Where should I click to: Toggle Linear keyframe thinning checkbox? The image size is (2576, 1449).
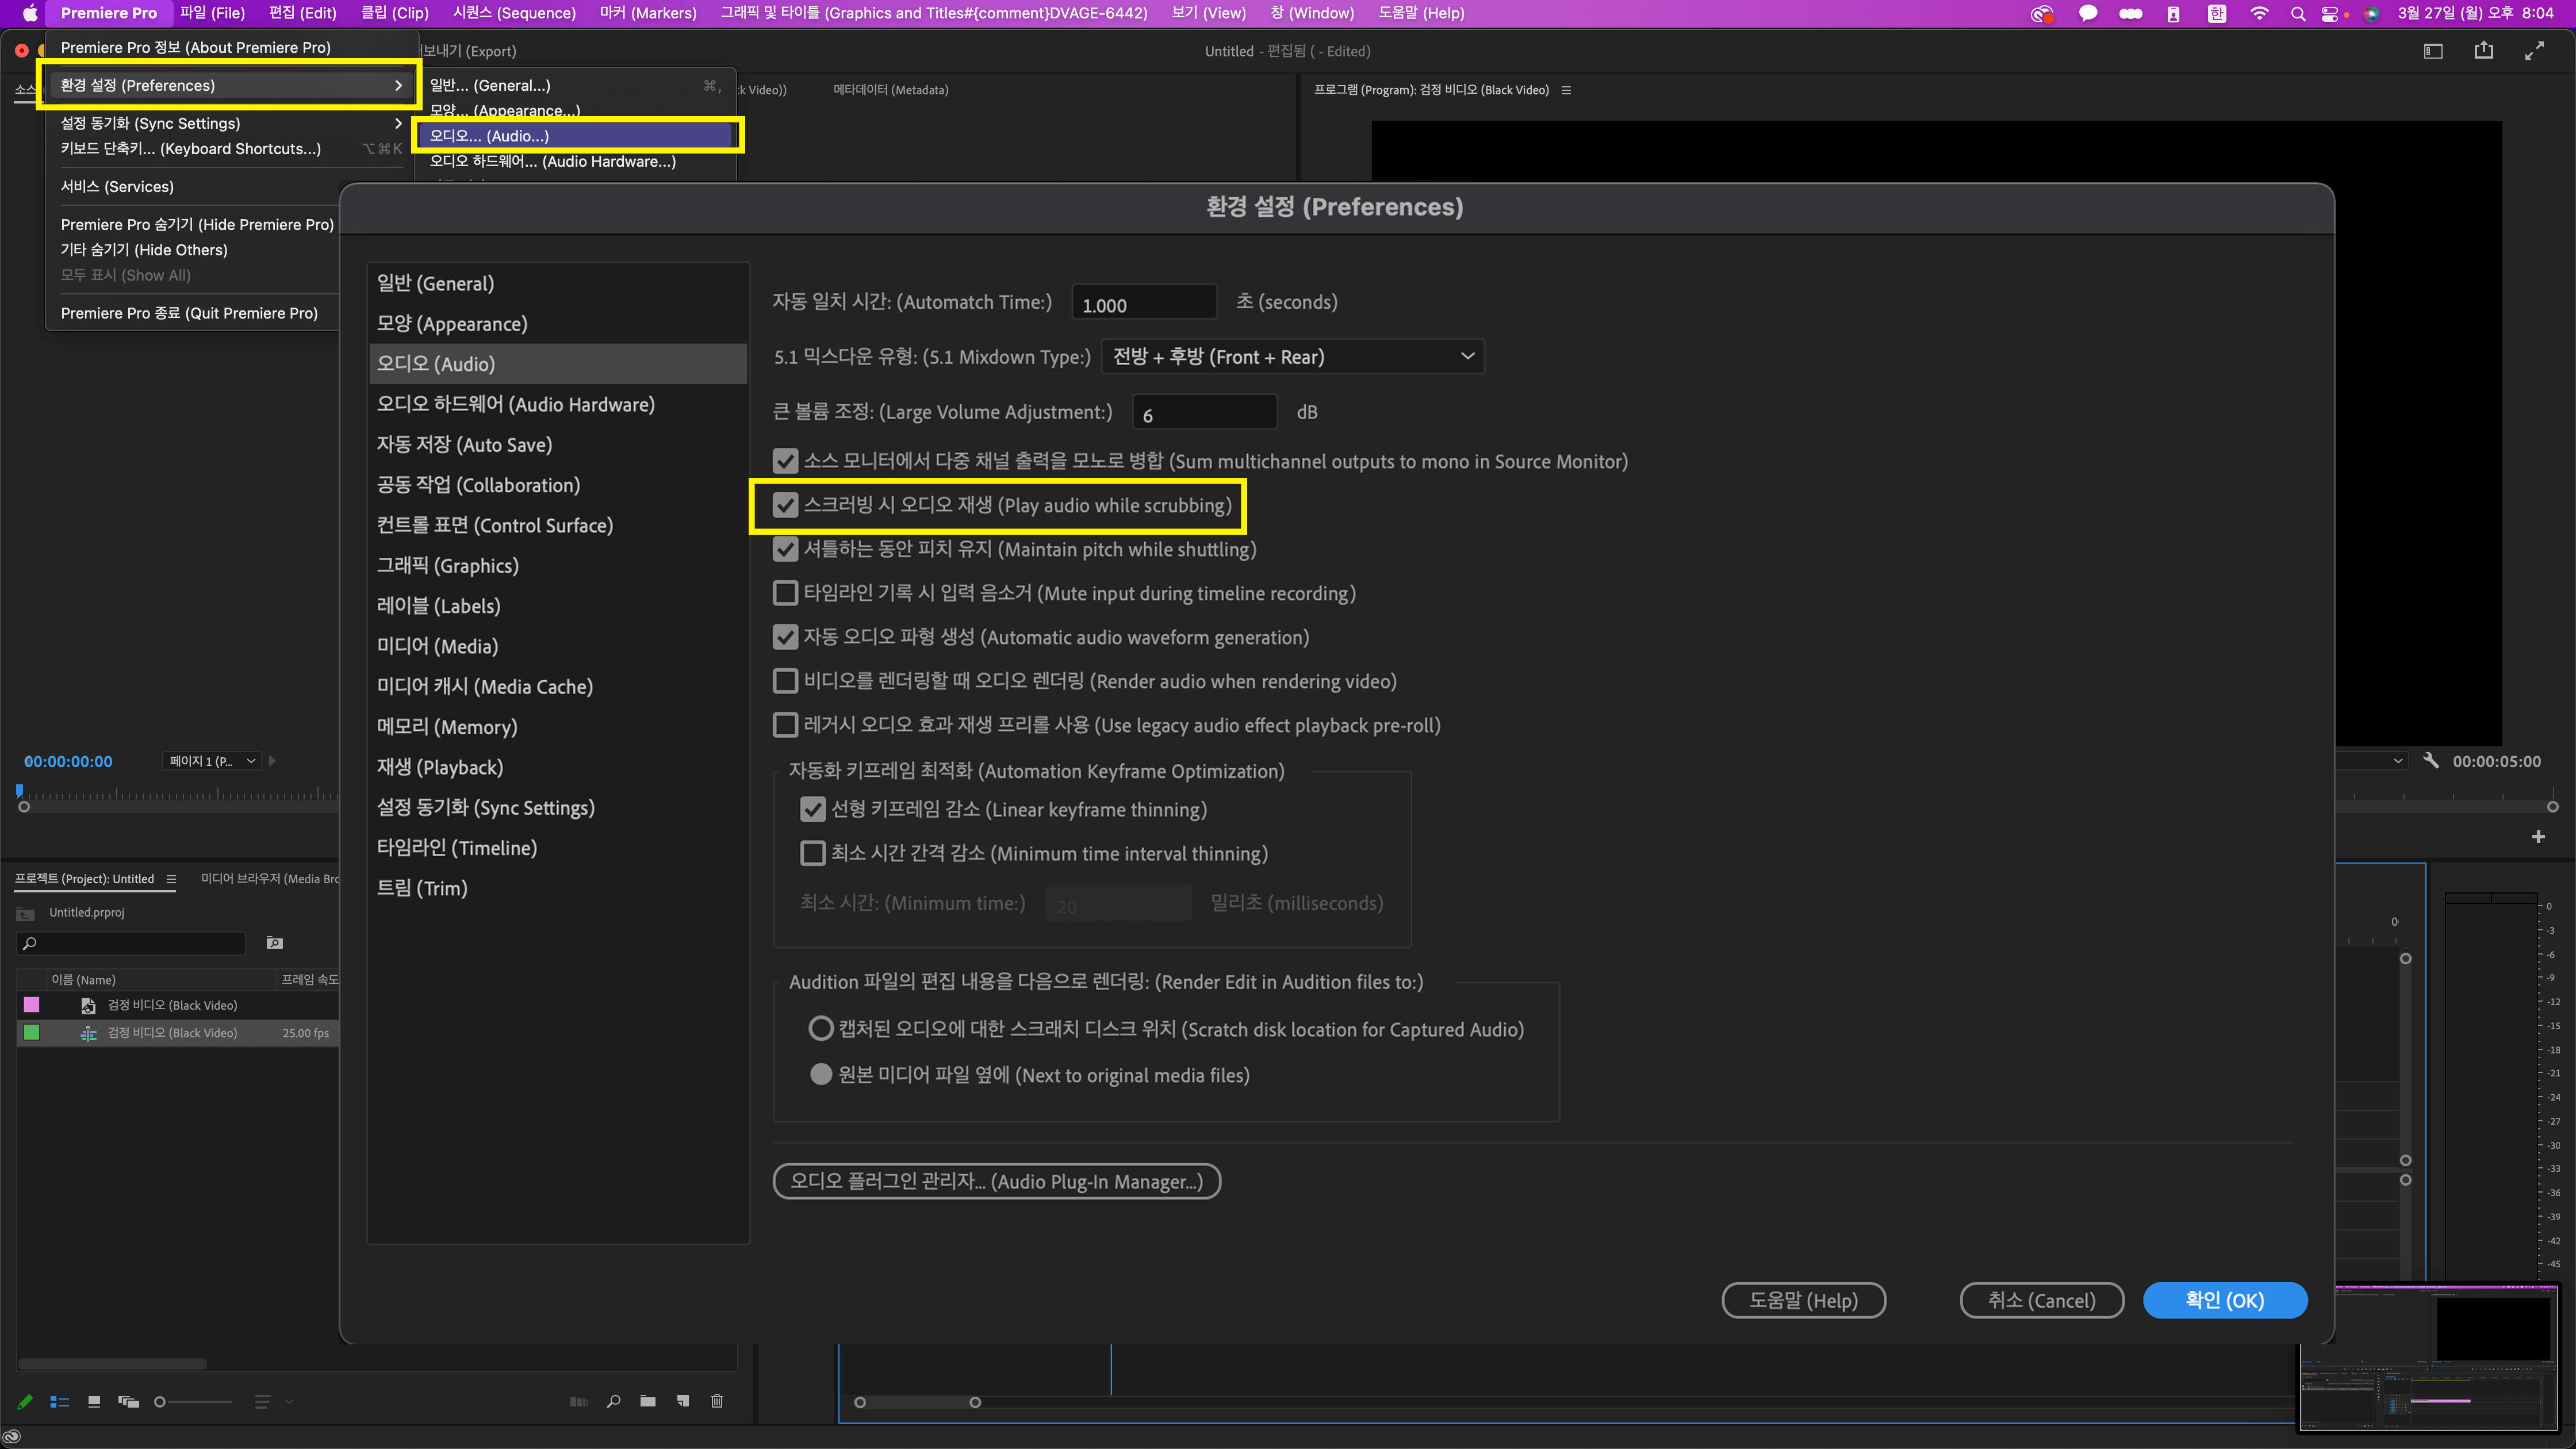812,809
